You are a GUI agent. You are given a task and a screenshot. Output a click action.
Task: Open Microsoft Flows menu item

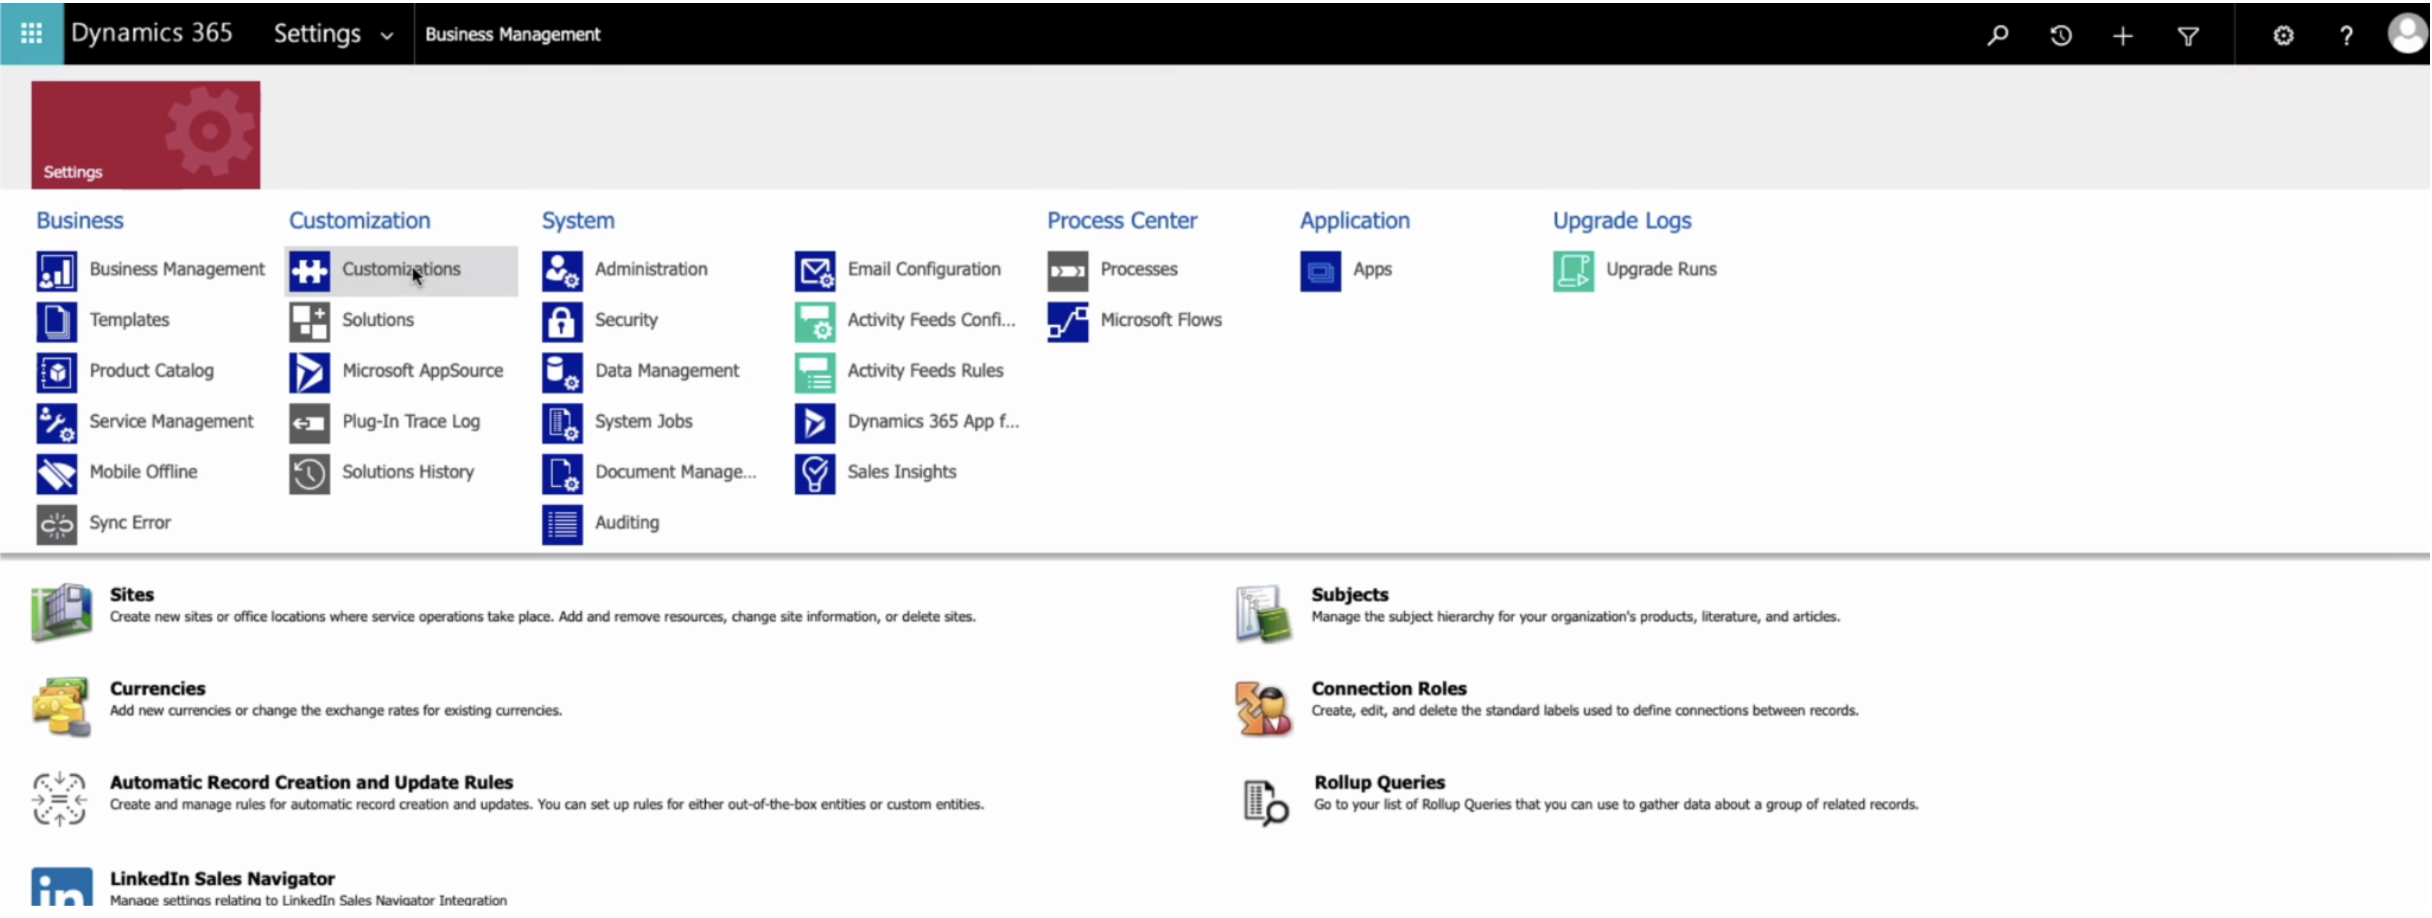point(1161,320)
